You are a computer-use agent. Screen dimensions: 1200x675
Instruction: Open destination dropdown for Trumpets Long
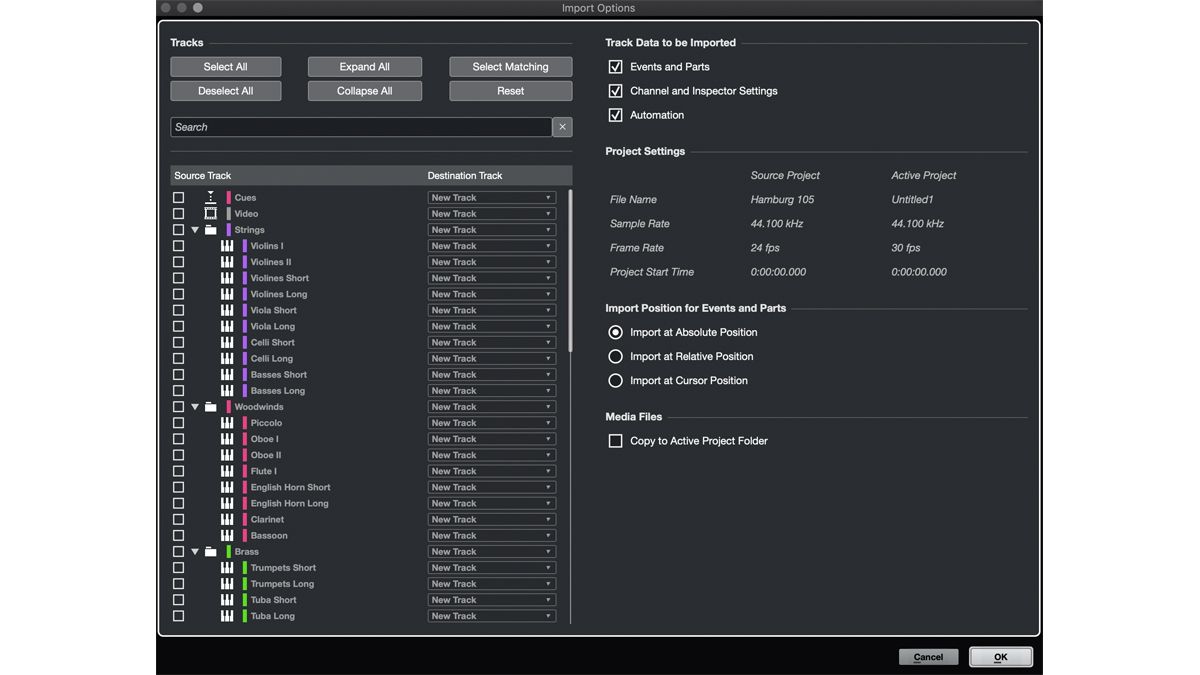point(491,584)
